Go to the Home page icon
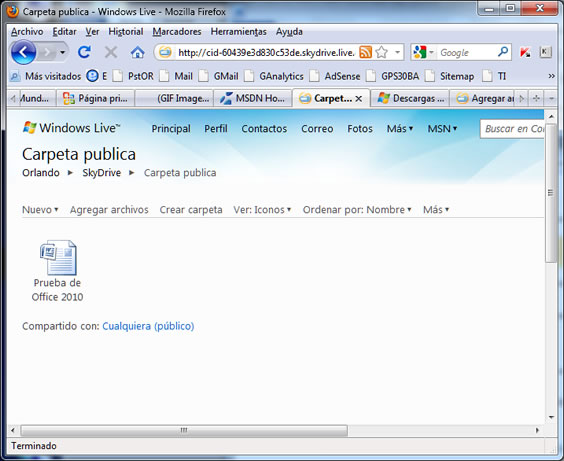564x461 pixels. (137, 53)
